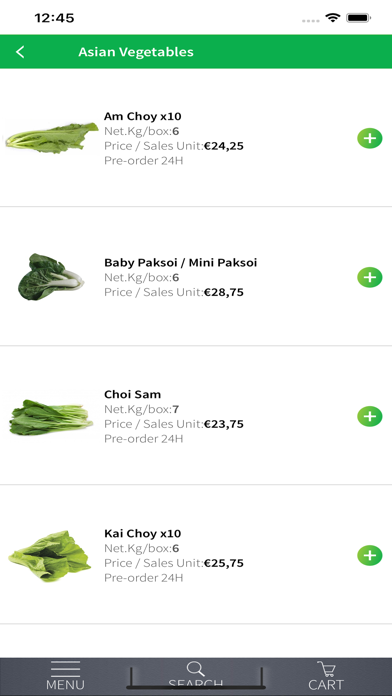
Task: Click the battery indicator in status bar
Action: tap(359, 18)
